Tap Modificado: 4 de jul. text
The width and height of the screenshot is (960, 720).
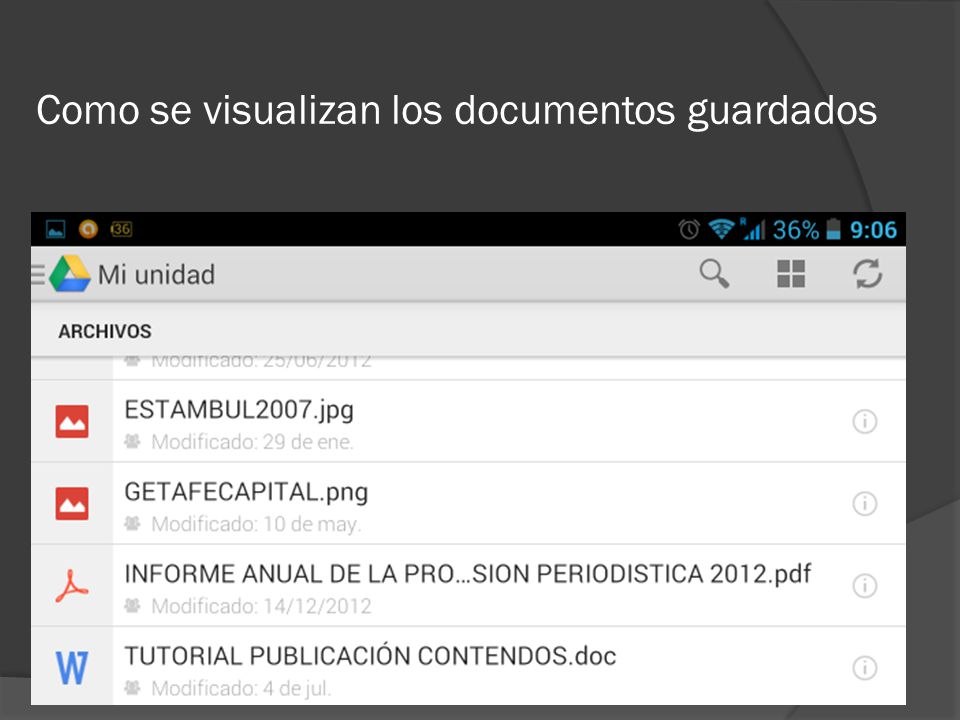pos(241,688)
